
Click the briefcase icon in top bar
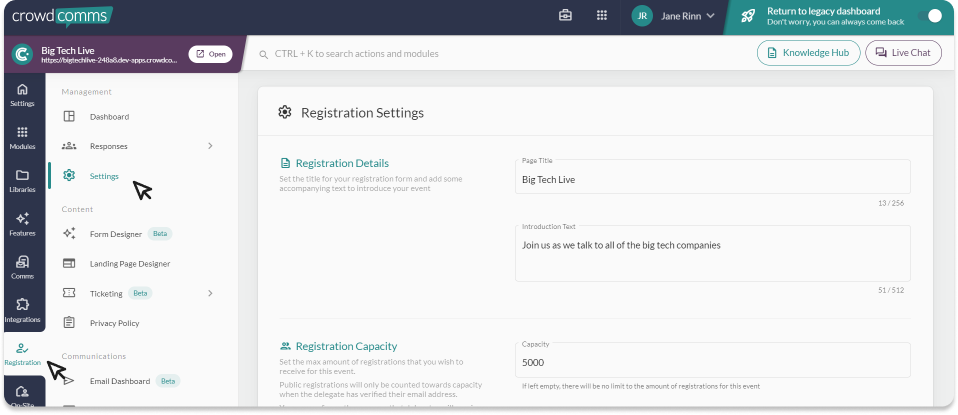tap(565, 16)
